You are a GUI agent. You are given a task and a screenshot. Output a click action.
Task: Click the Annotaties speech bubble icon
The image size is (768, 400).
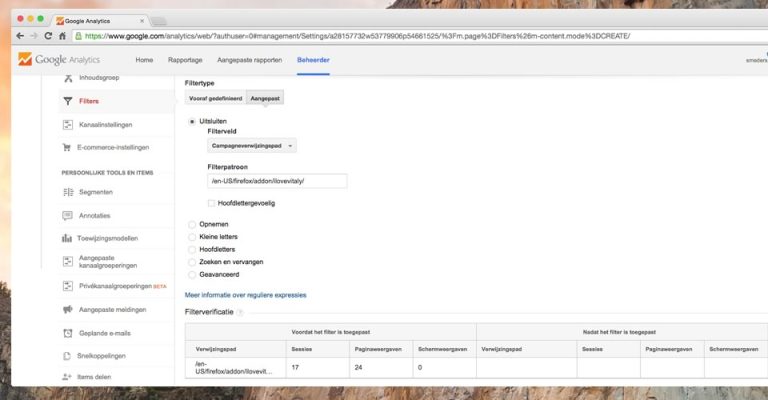tap(68, 215)
